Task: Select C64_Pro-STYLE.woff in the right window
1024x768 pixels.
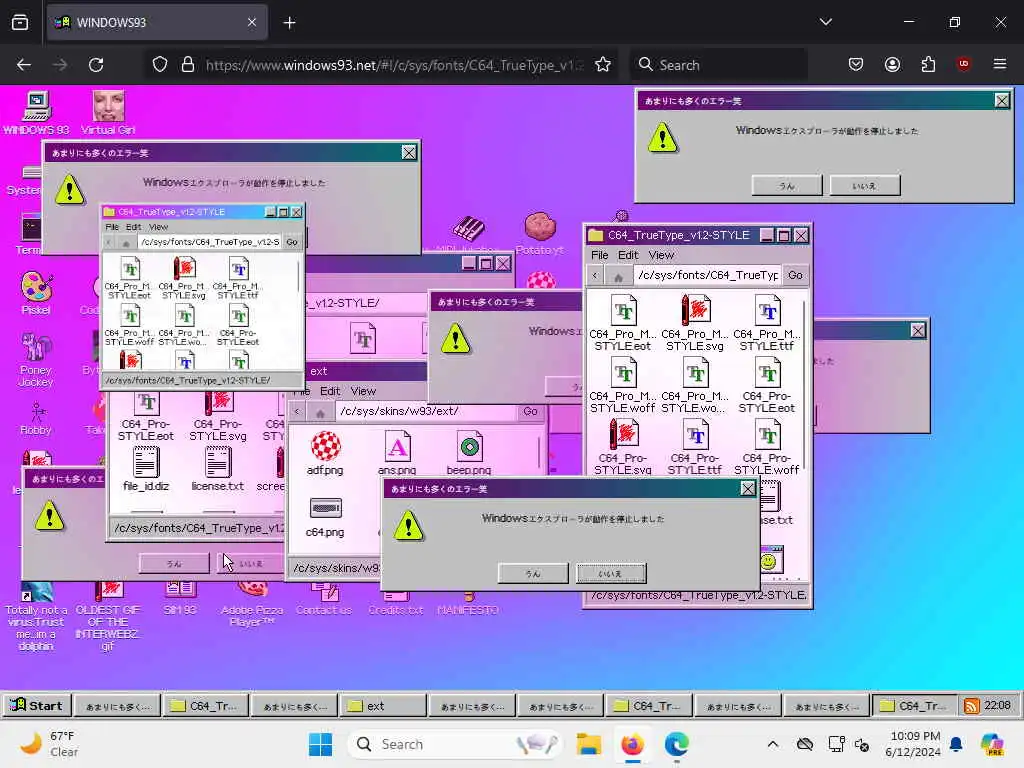Action: coord(767,447)
